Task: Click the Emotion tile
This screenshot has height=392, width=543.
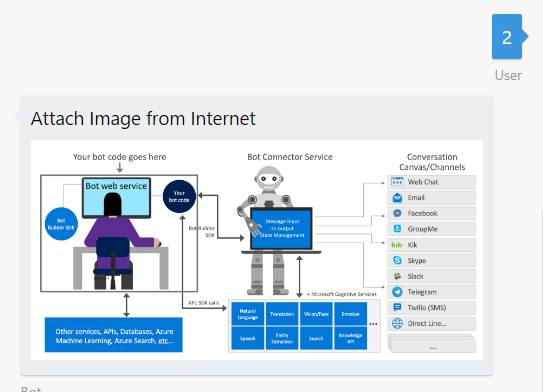Action: [x=350, y=314]
